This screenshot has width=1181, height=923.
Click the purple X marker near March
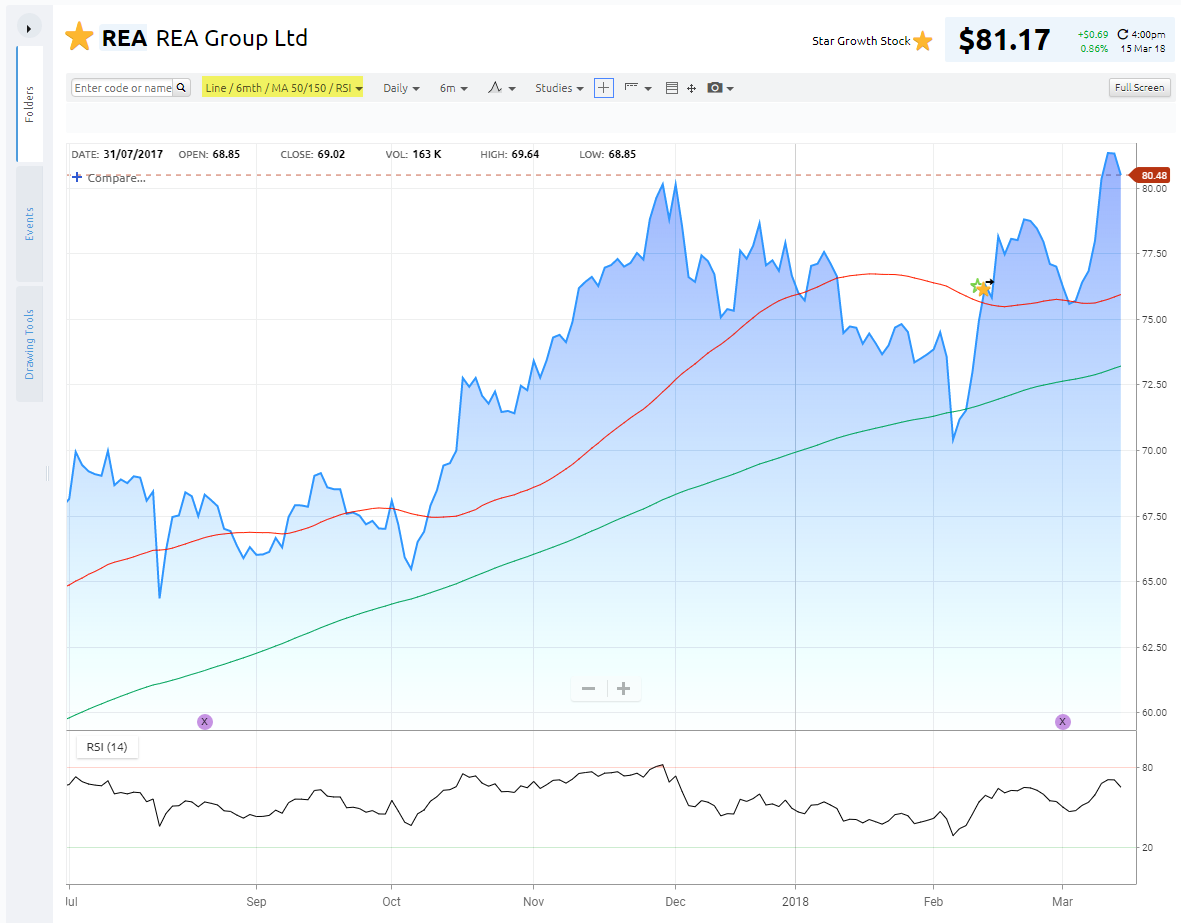[x=1063, y=722]
